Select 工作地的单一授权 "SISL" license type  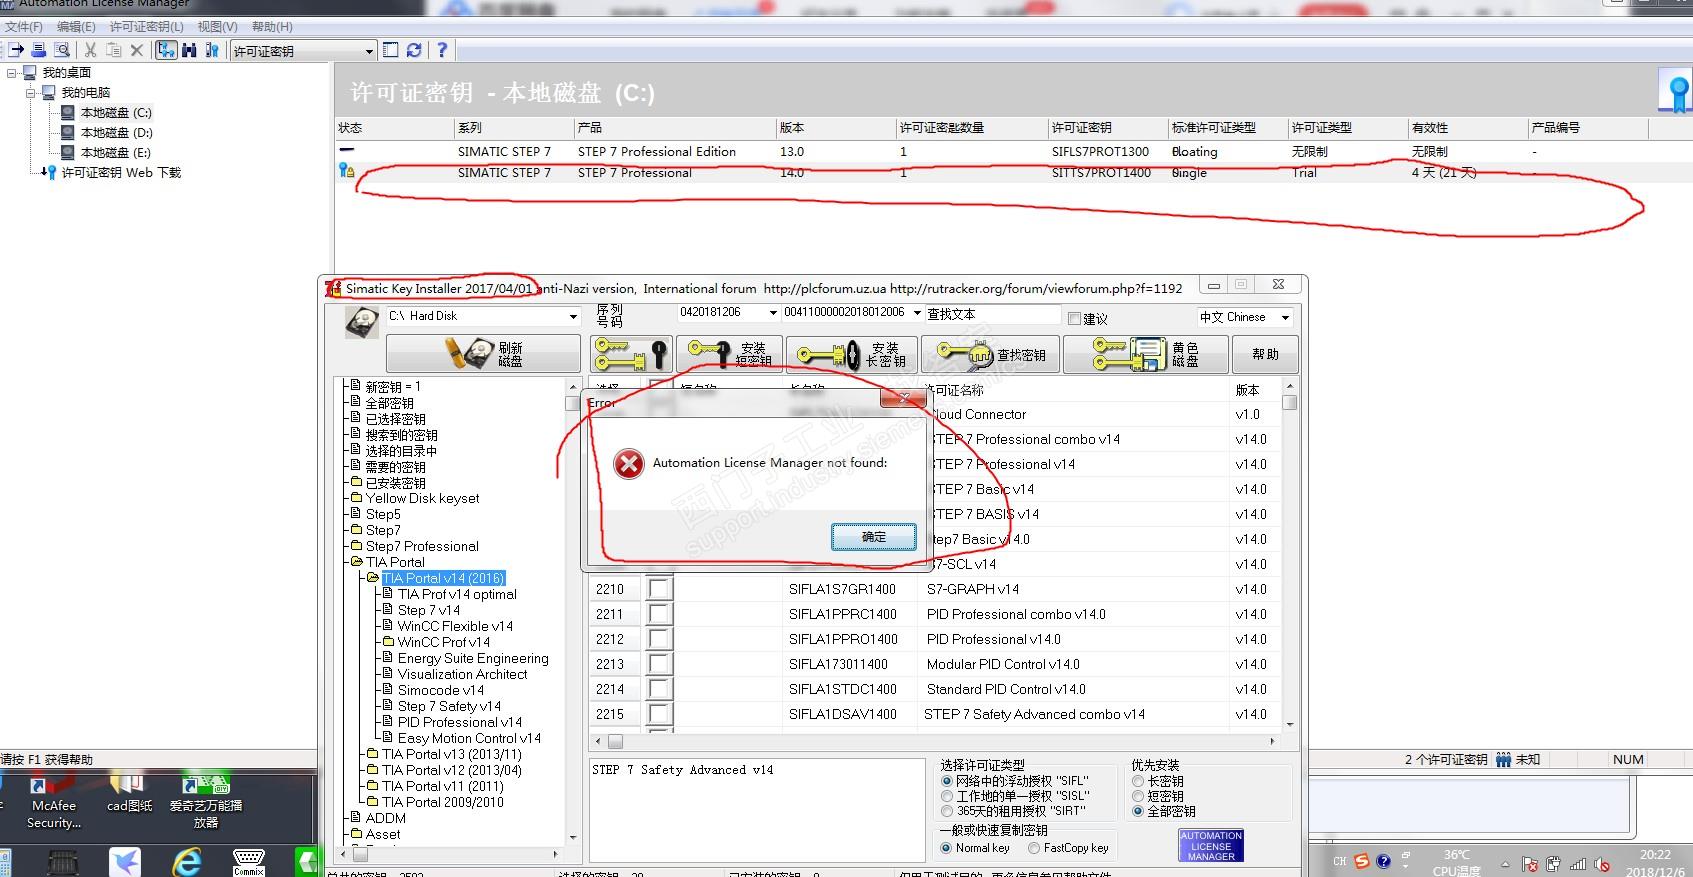pyautogui.click(x=946, y=796)
